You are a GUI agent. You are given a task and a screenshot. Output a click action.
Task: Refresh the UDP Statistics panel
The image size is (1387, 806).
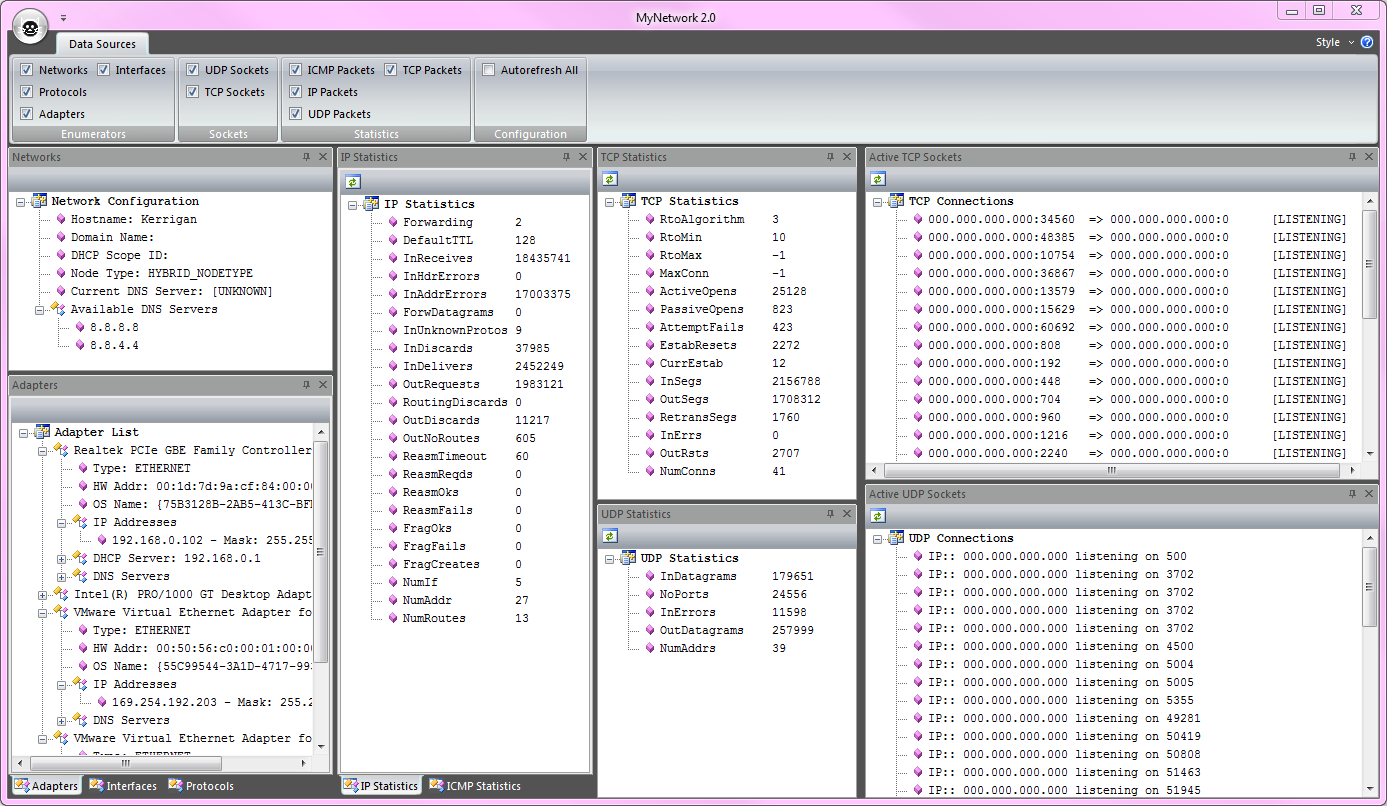click(609, 536)
